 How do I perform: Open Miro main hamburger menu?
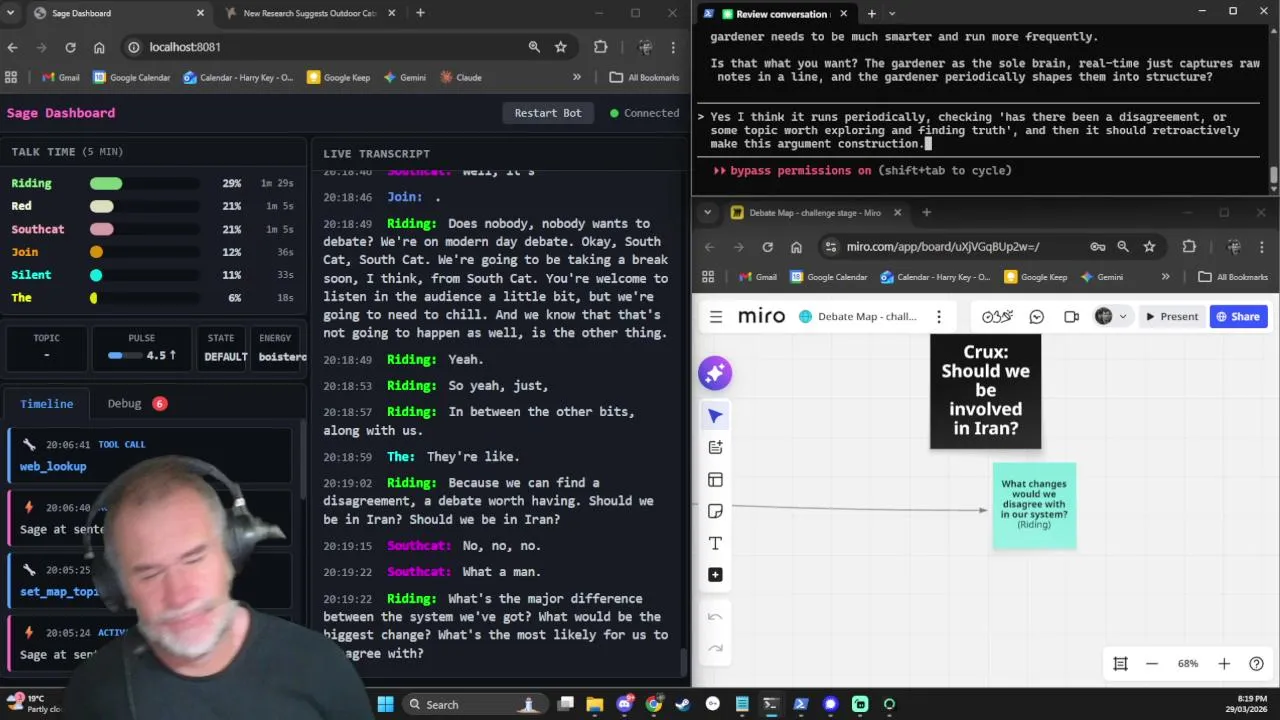716,316
